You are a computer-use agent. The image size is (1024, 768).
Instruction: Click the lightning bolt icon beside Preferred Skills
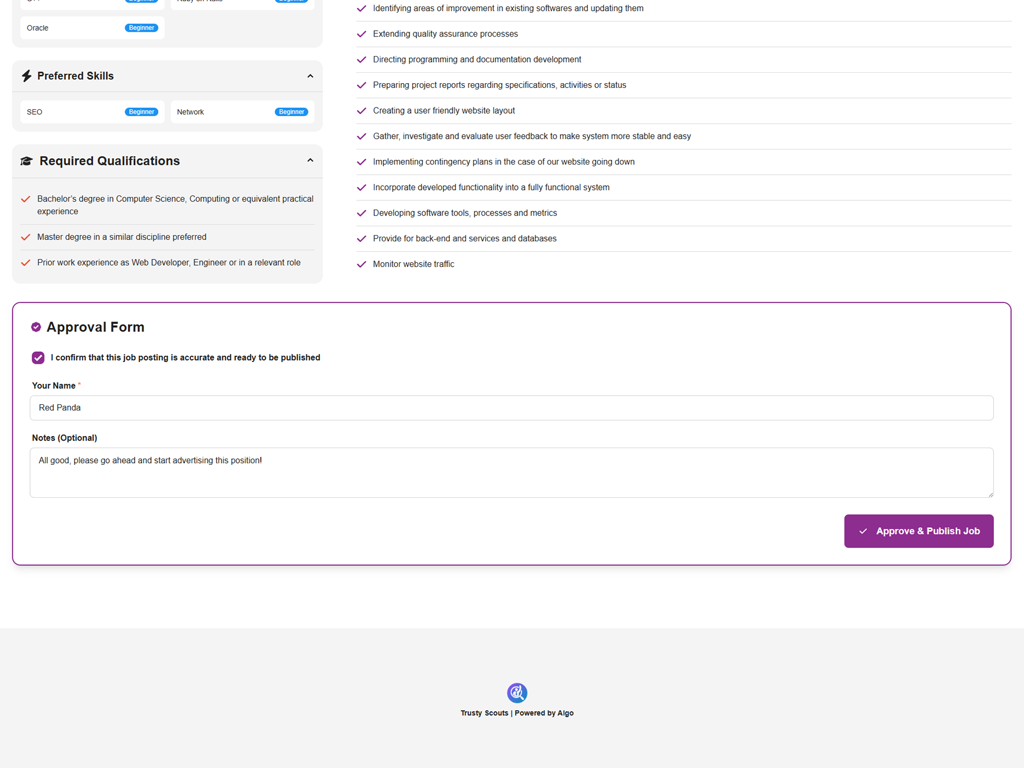point(27,76)
